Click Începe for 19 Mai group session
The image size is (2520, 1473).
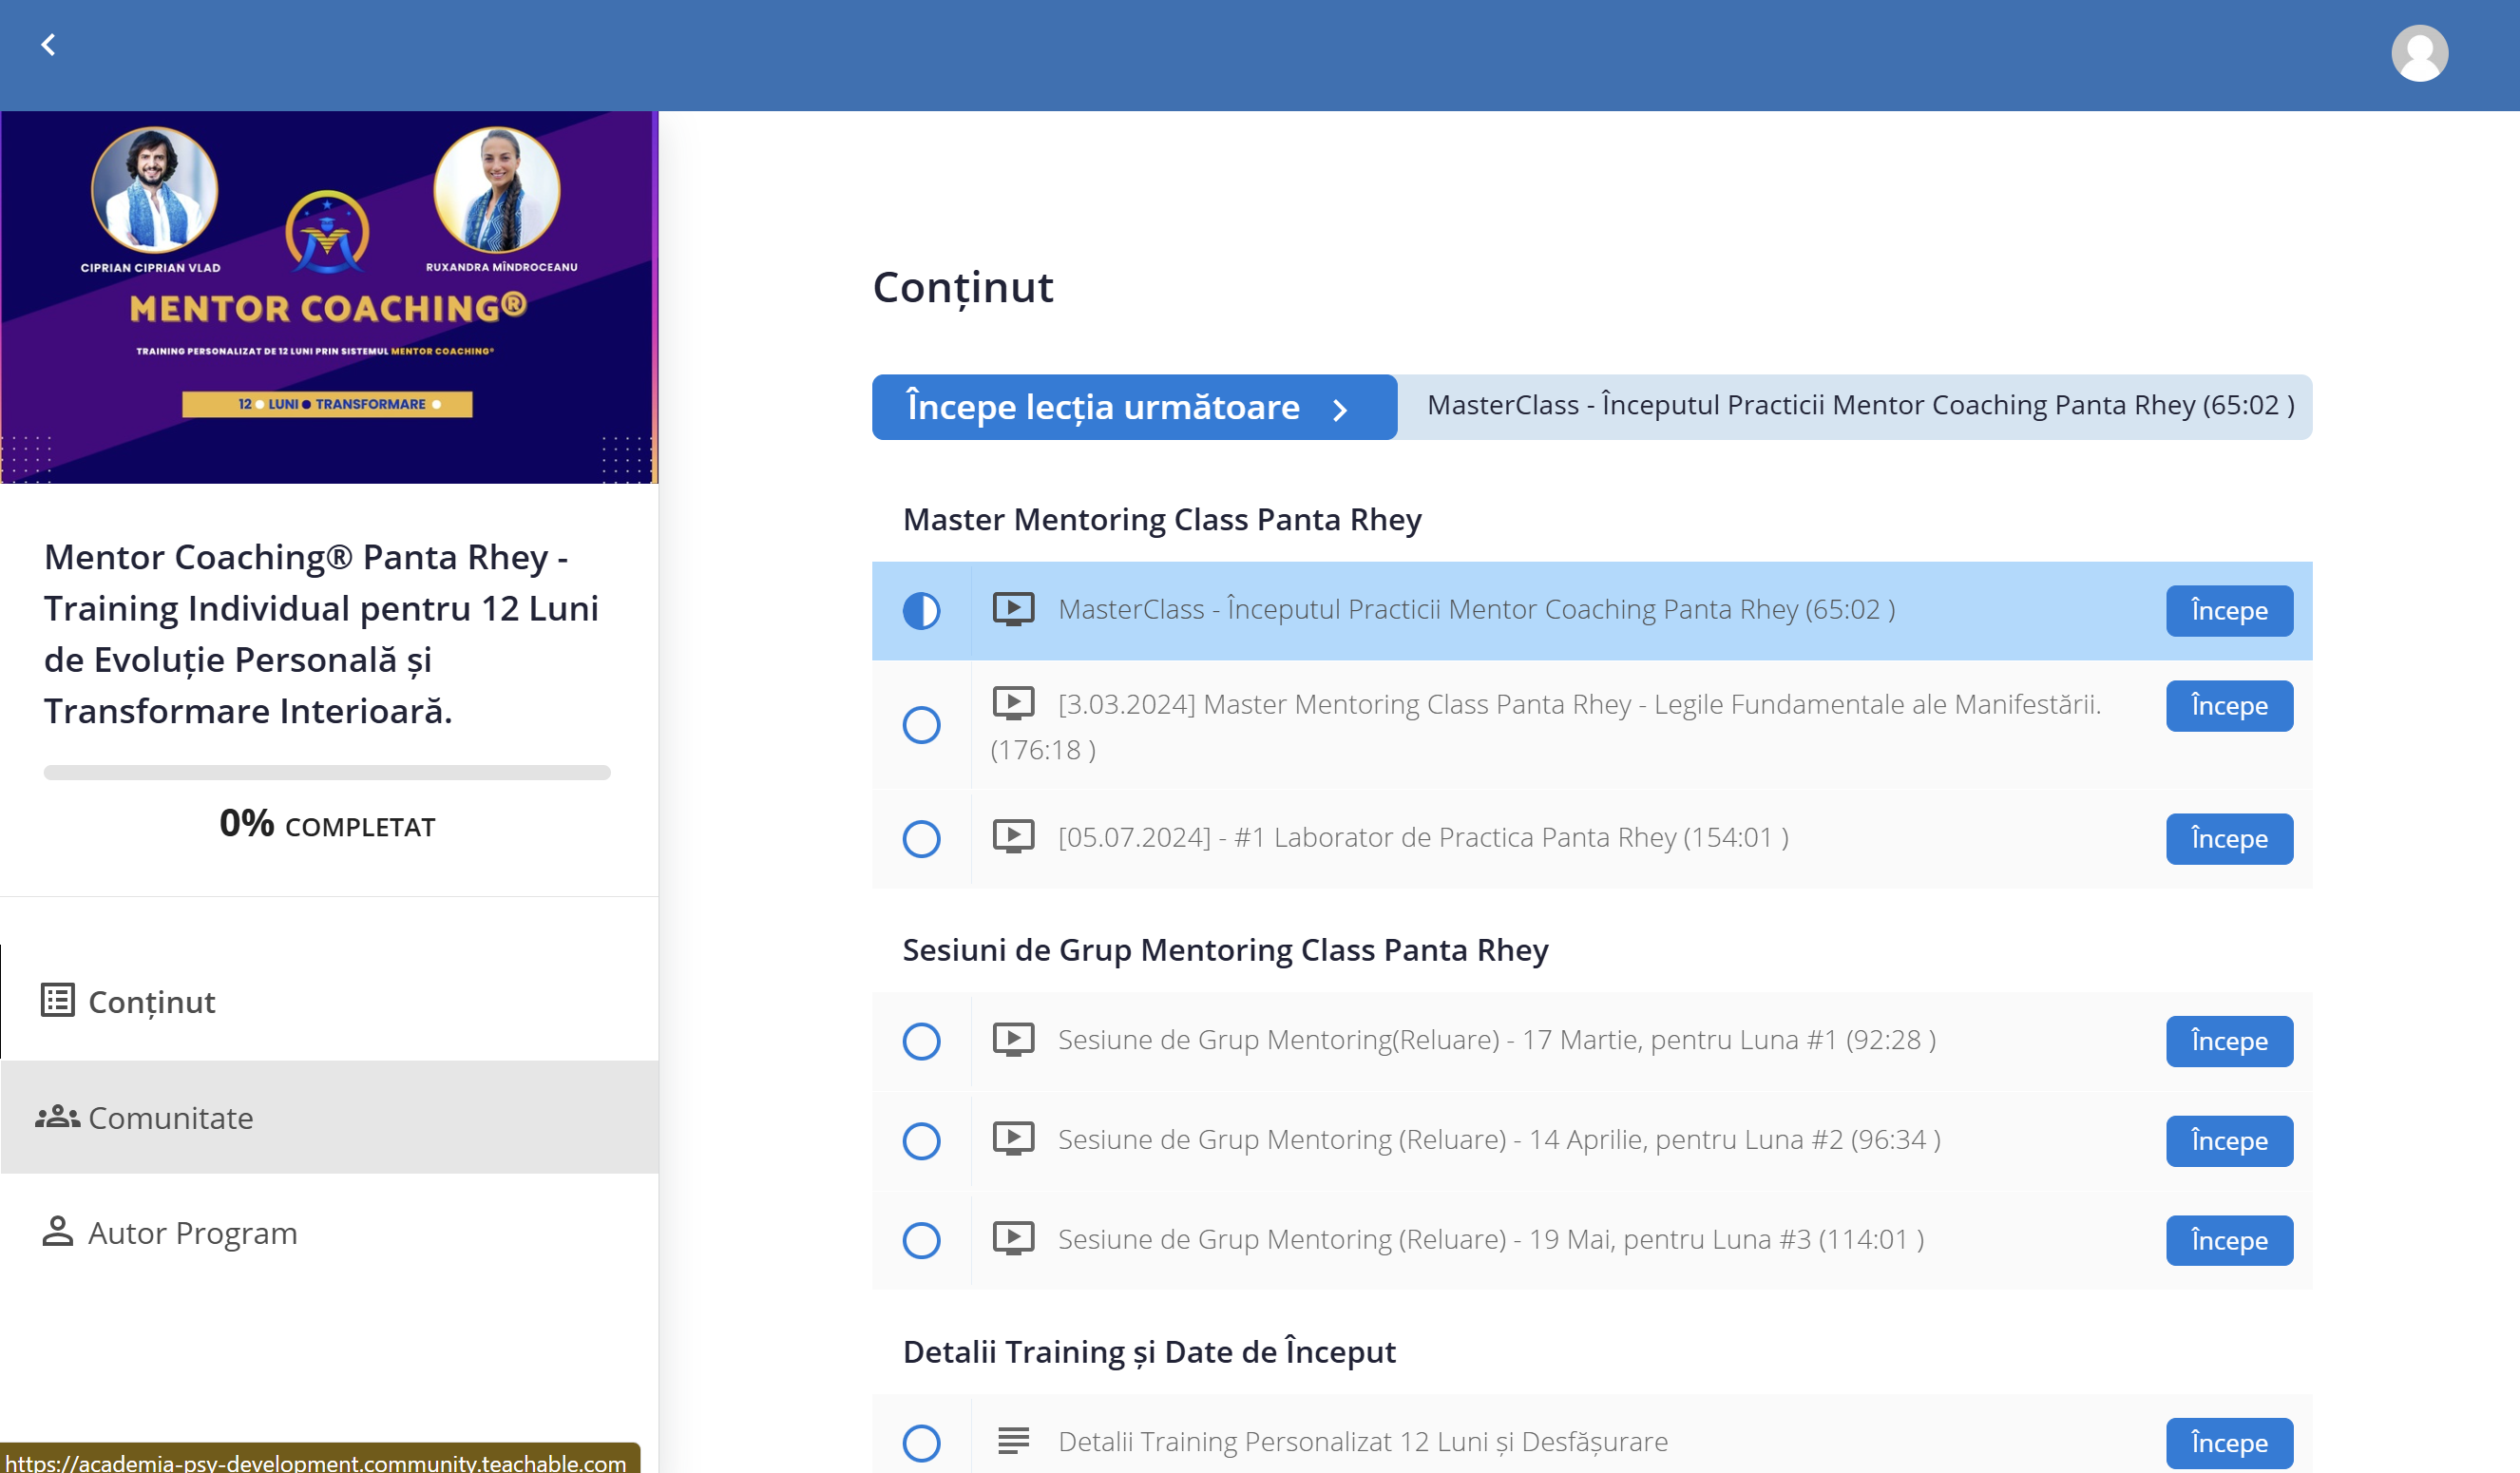(2229, 1241)
